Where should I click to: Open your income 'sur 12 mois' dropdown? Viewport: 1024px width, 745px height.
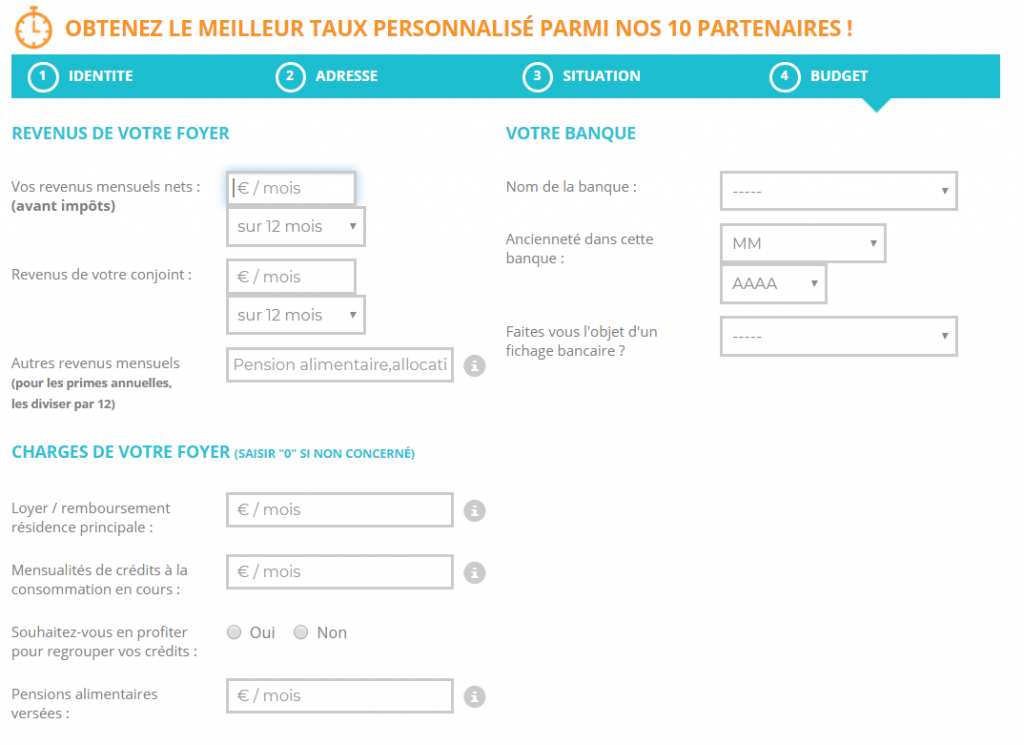coord(296,227)
